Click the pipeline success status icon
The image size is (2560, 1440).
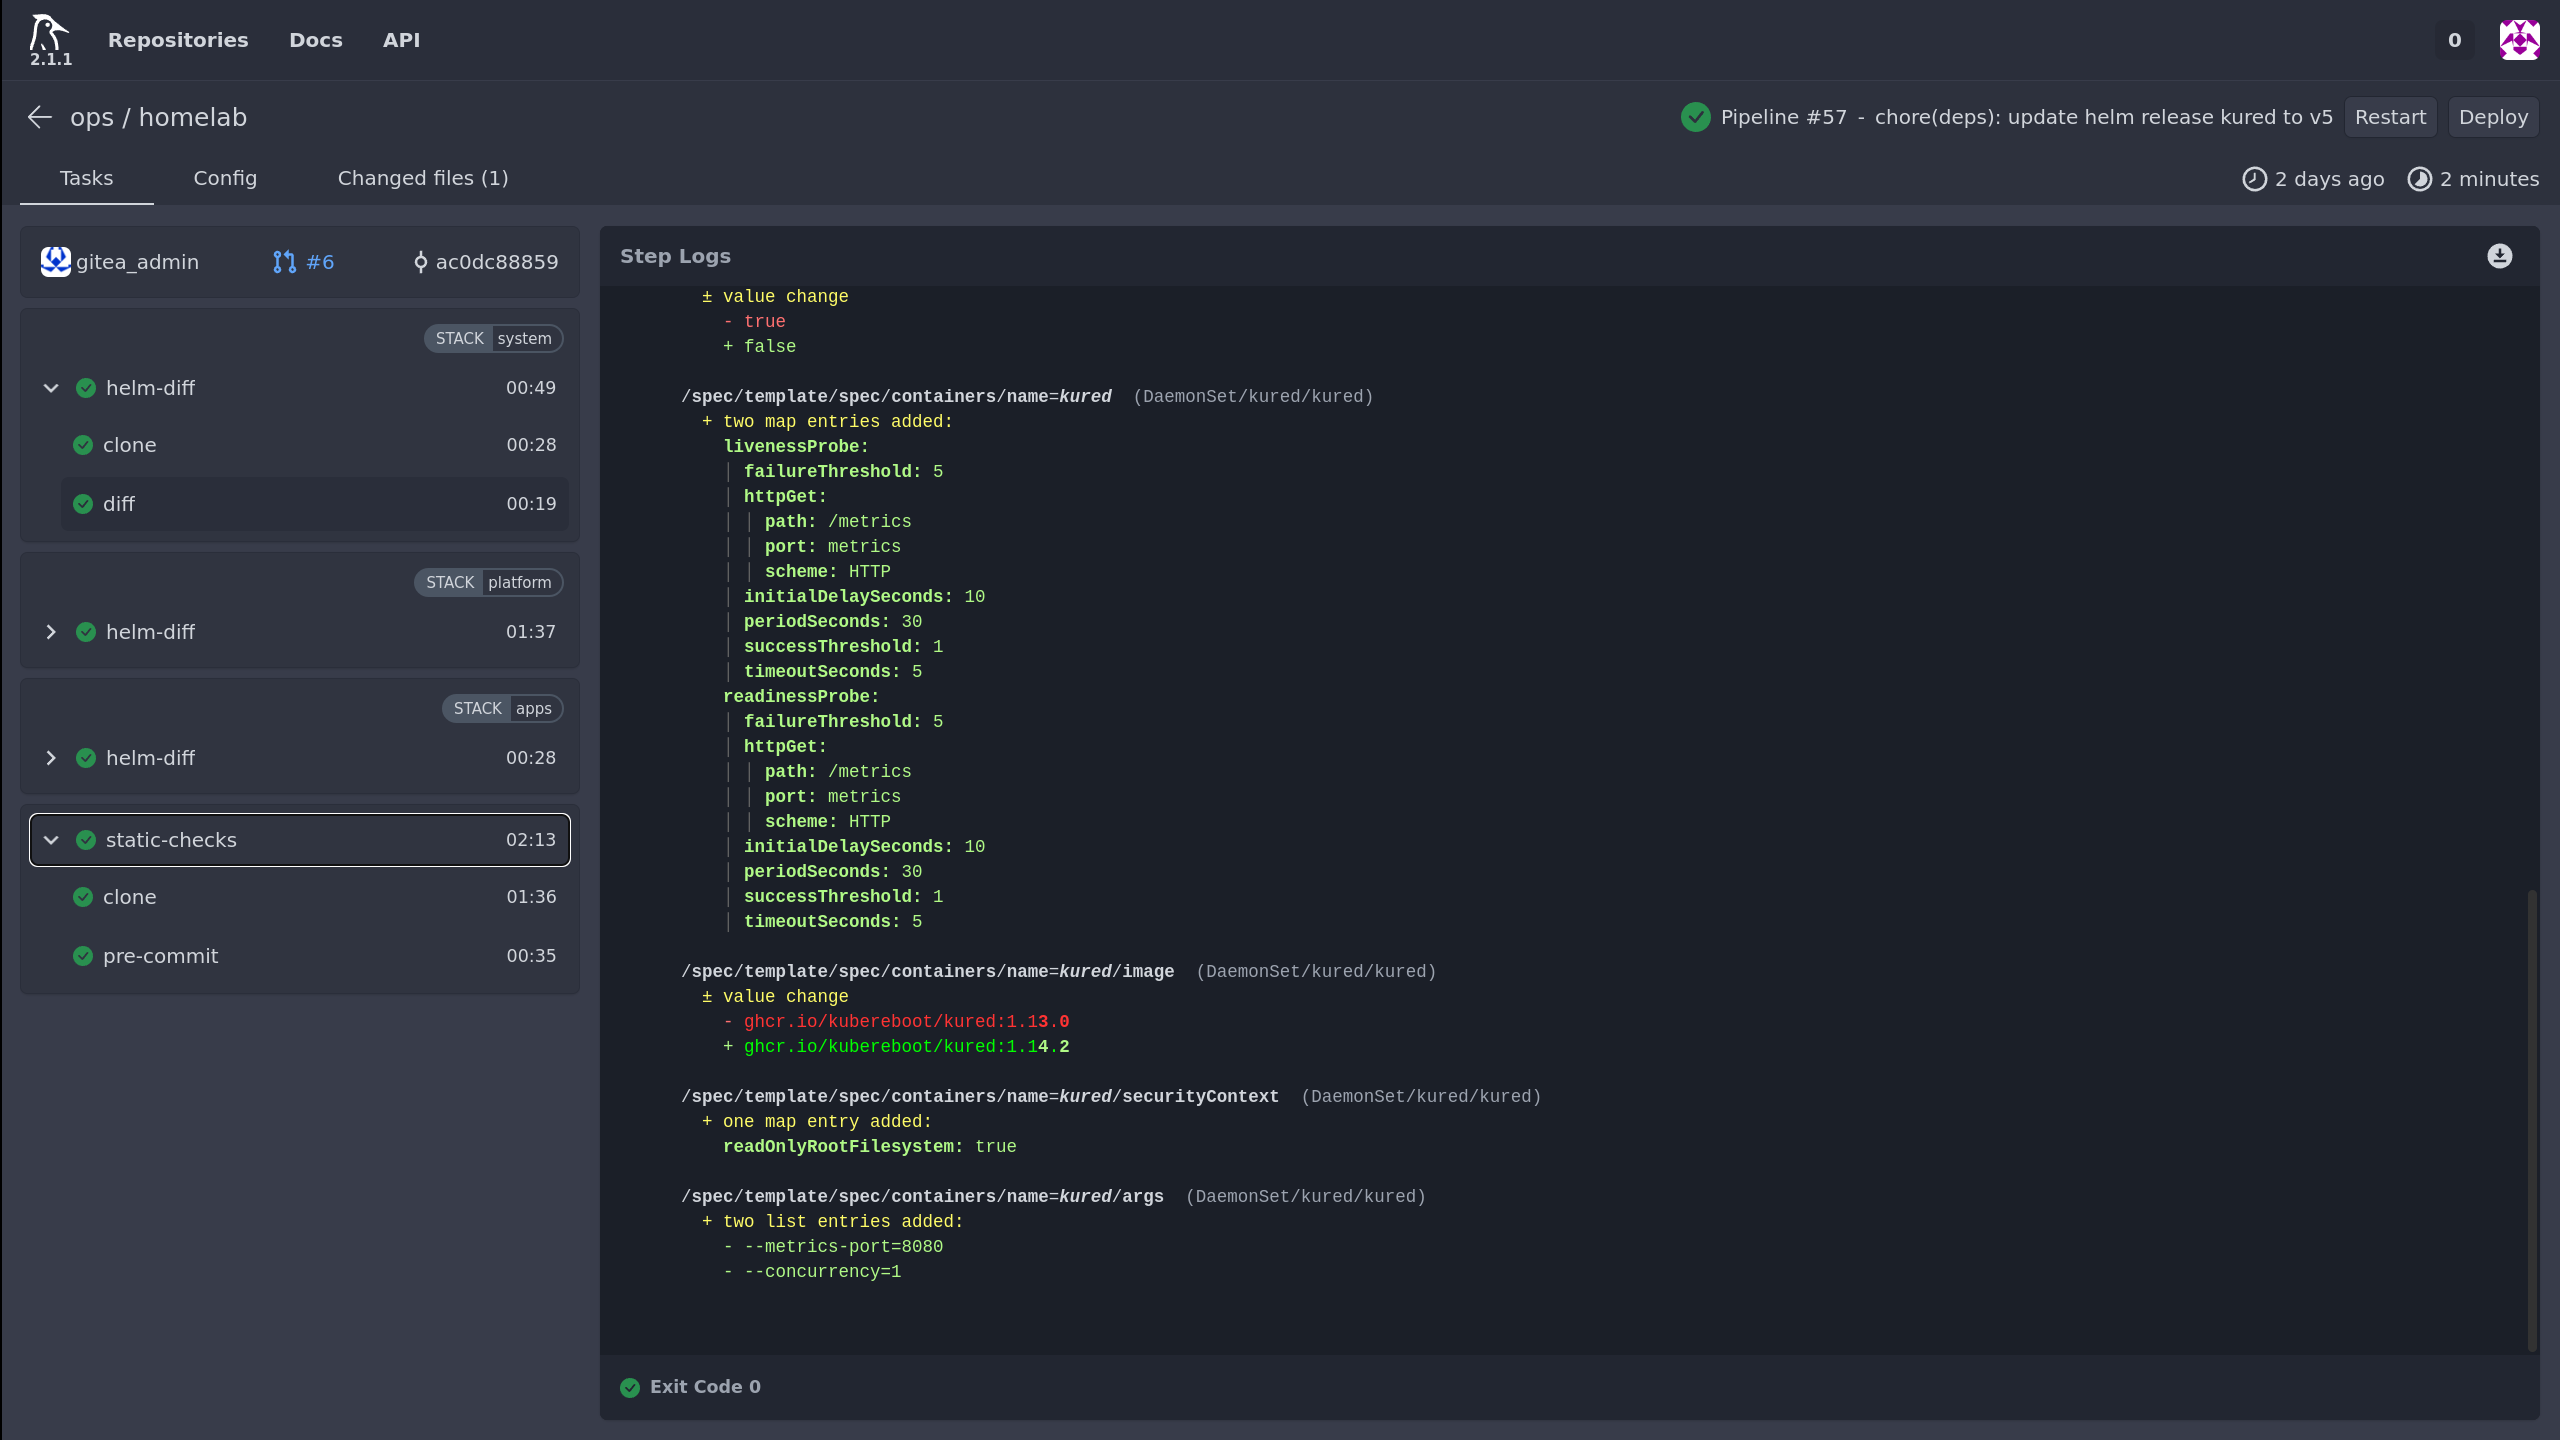coord(1695,117)
